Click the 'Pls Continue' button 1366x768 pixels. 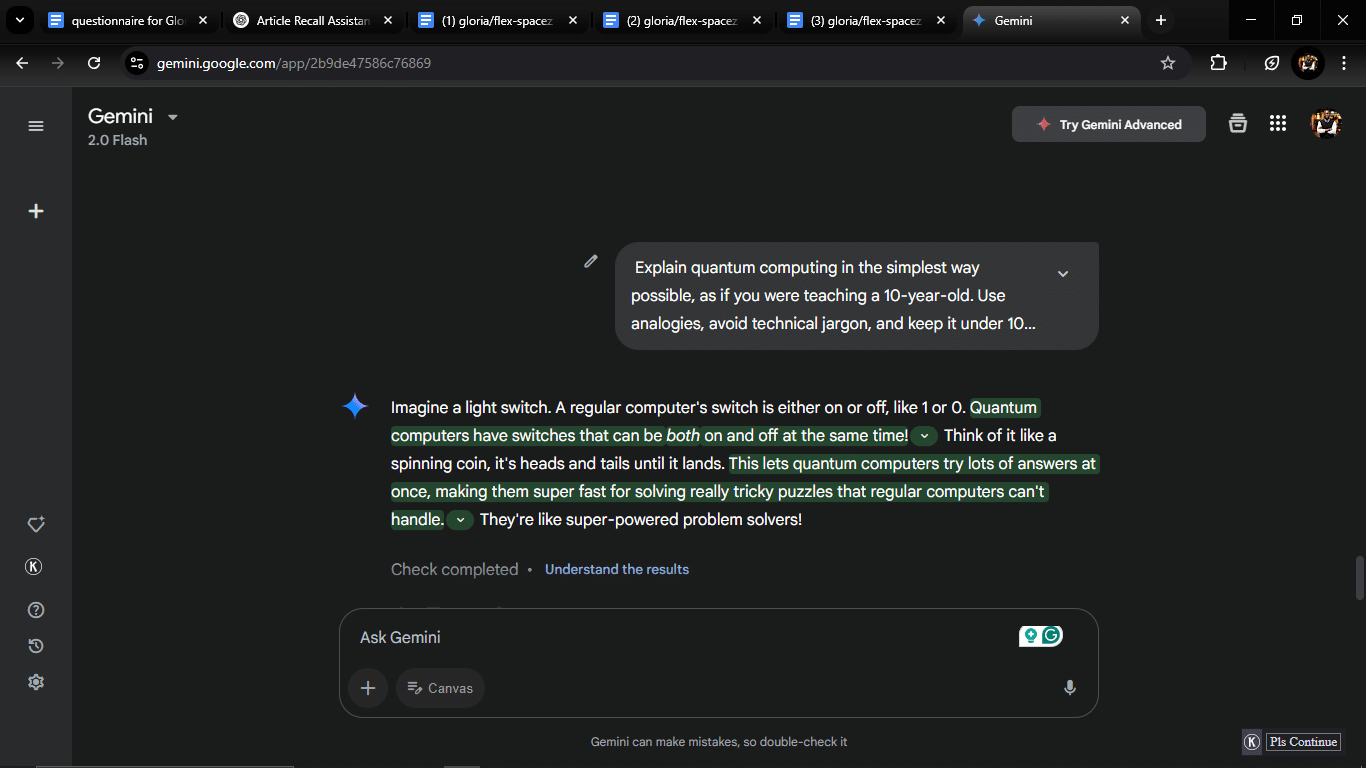point(1304,742)
